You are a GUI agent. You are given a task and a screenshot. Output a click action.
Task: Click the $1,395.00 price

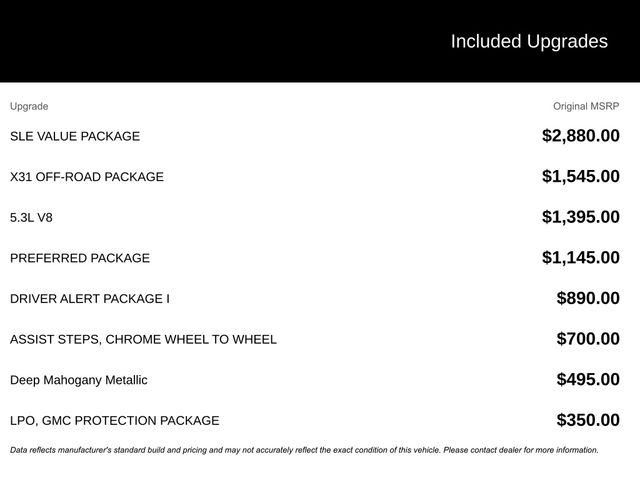(580, 217)
